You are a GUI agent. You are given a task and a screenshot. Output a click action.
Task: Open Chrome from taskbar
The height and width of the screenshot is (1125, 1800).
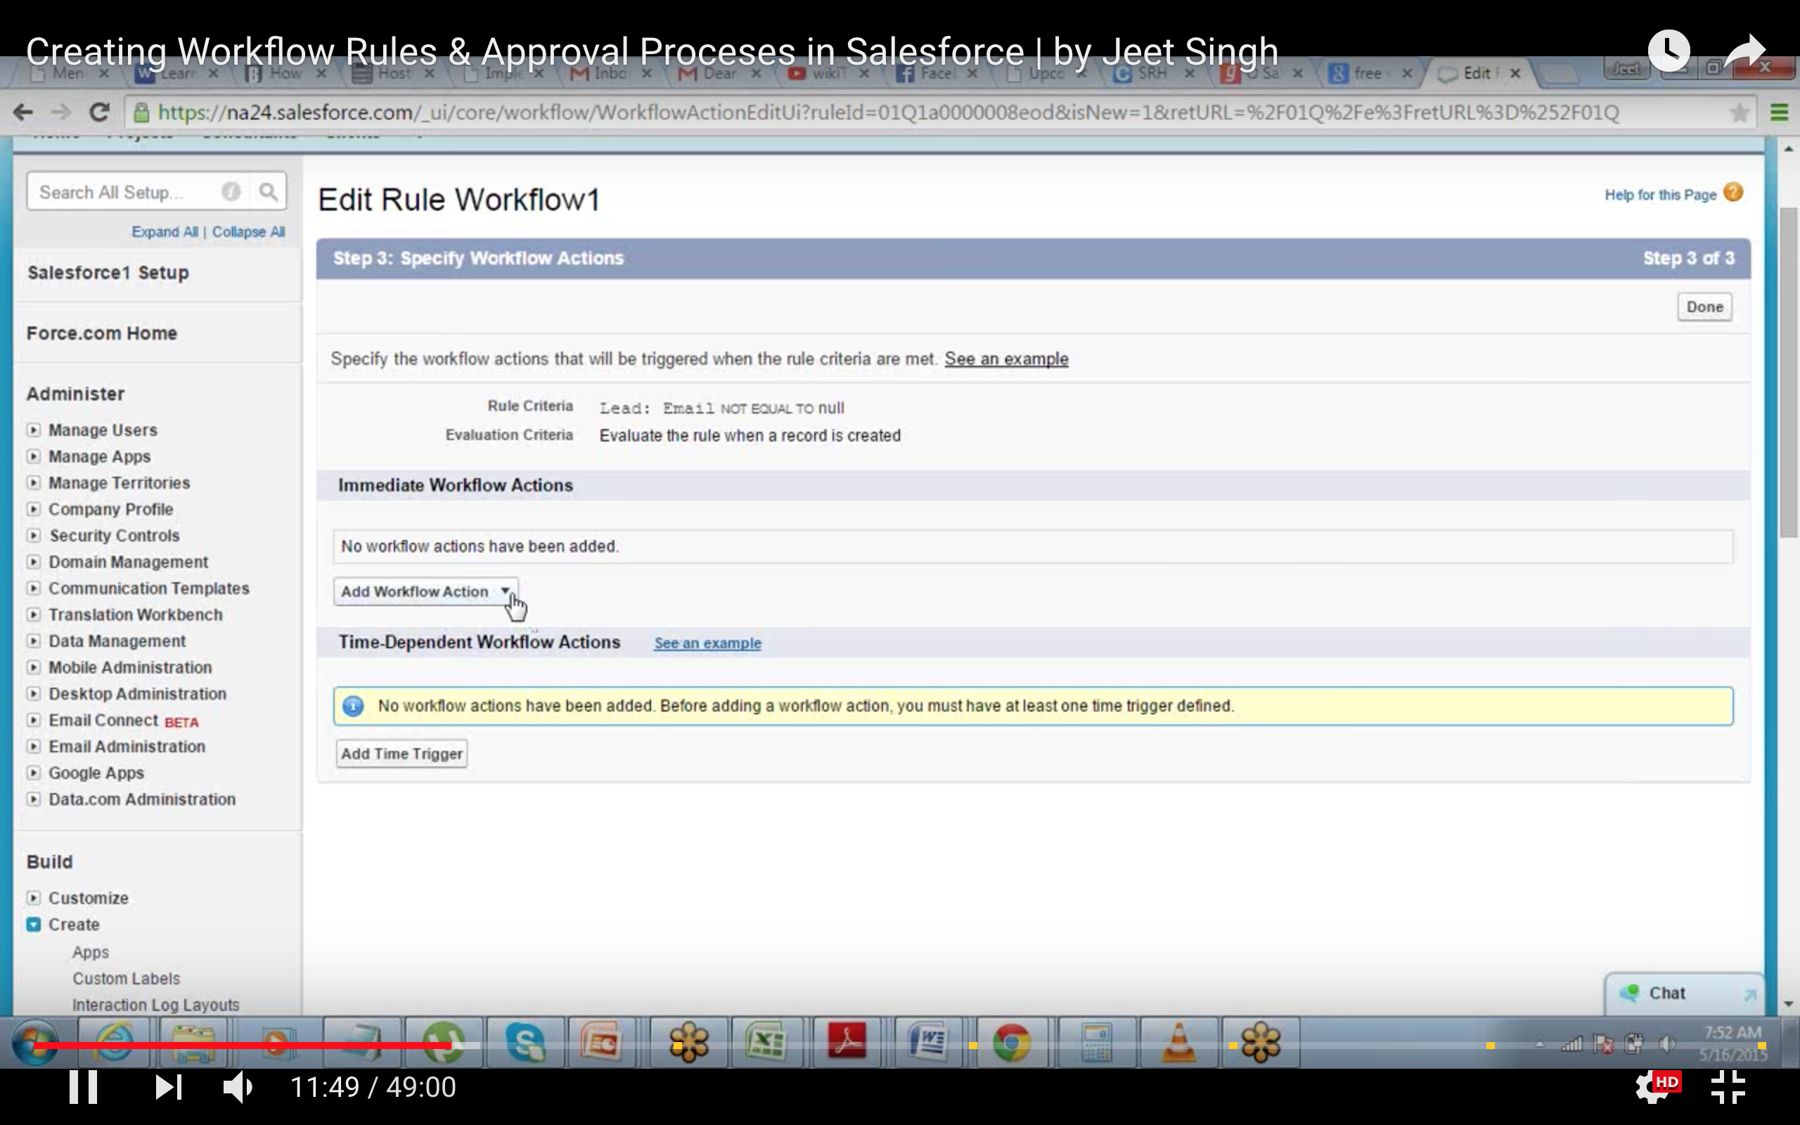[1011, 1043]
